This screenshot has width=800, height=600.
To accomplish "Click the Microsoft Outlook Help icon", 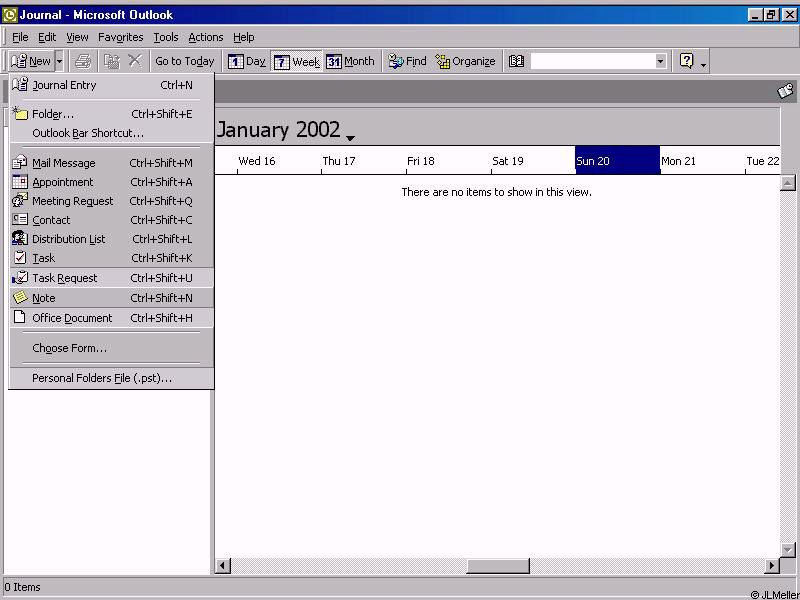I will point(687,61).
